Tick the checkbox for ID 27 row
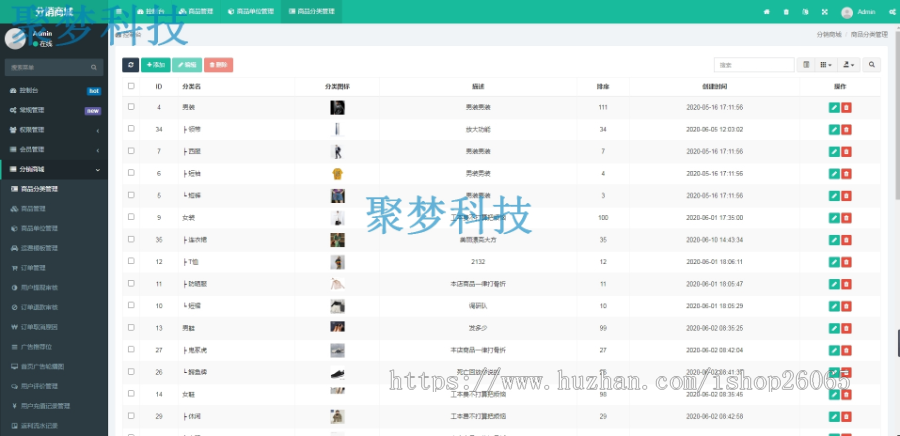Screen dimensions: 900x436 [x=131, y=349]
